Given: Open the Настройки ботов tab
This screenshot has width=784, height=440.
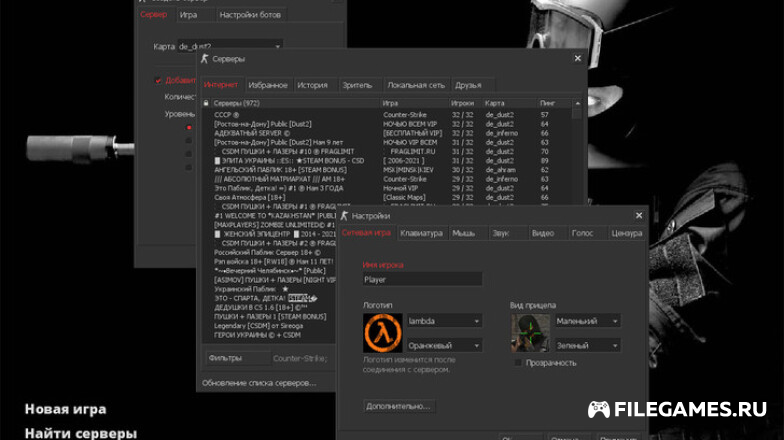Looking at the screenshot, I should [250, 14].
